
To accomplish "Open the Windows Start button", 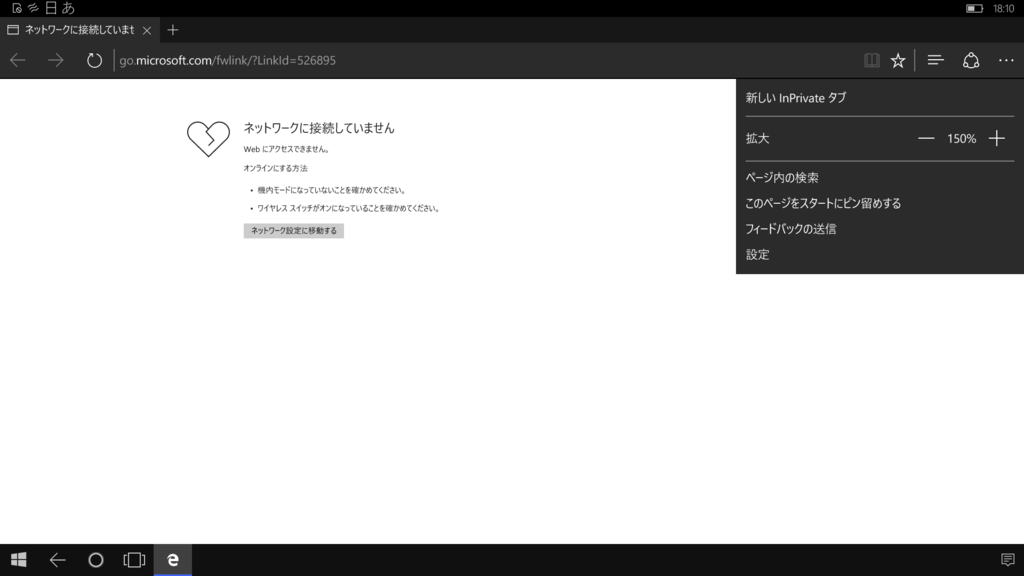I will click(x=18, y=560).
